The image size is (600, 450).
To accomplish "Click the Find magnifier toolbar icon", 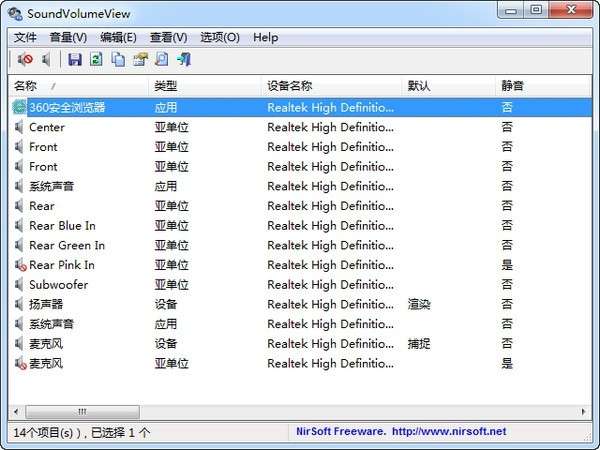I will [x=162, y=59].
